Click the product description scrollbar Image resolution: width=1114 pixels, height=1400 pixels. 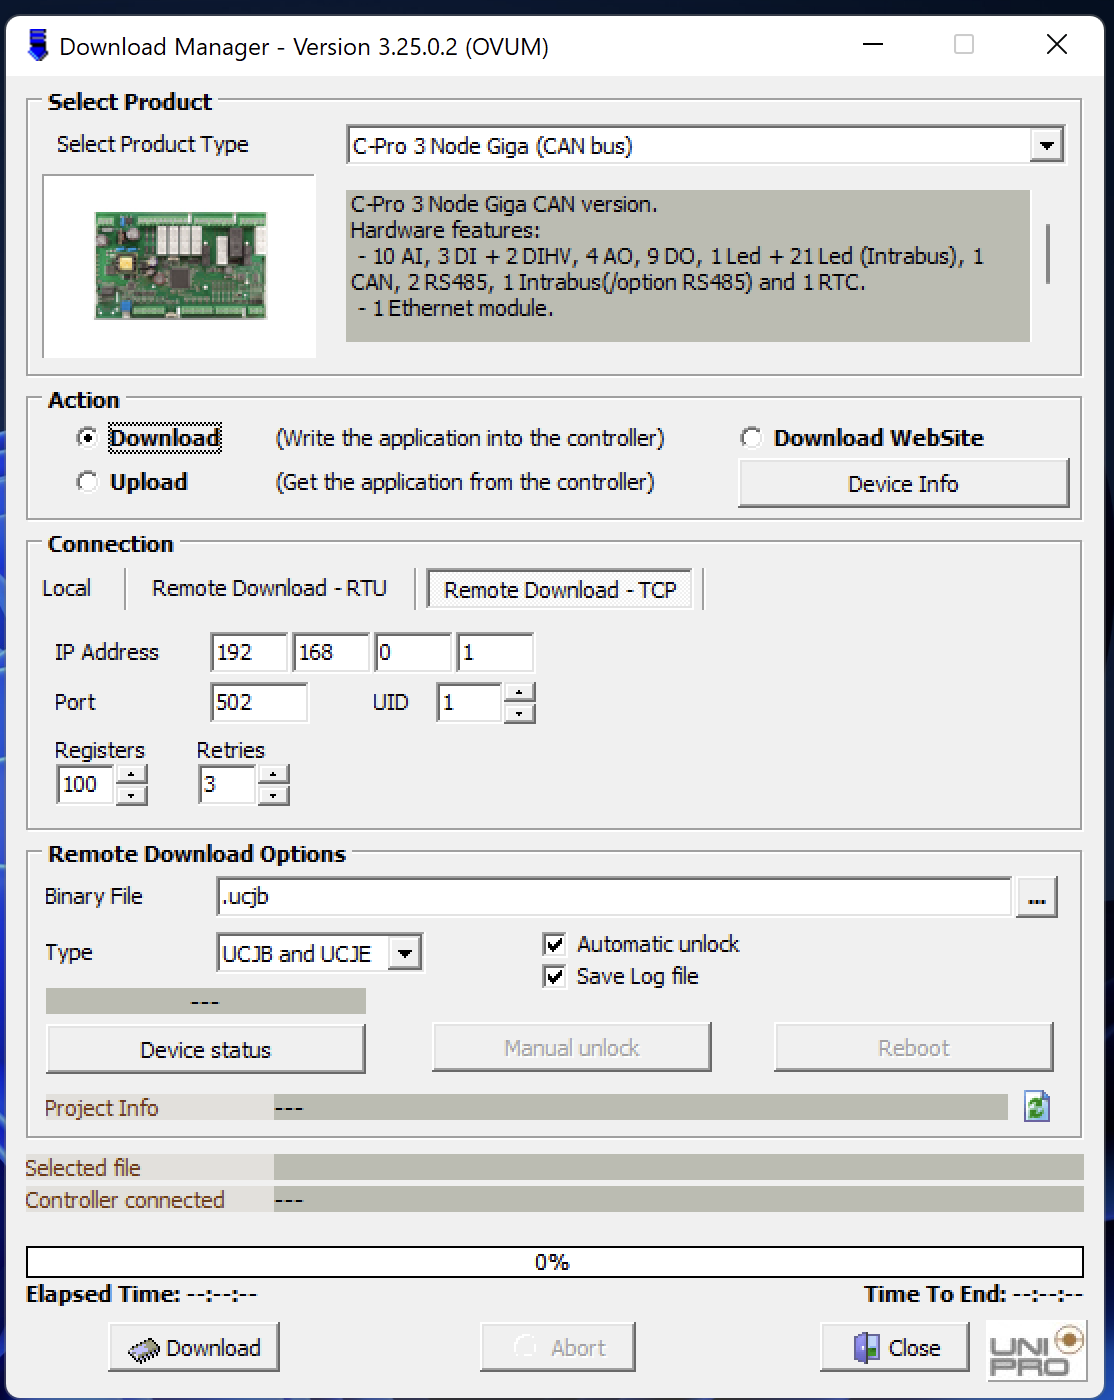(x=1048, y=254)
